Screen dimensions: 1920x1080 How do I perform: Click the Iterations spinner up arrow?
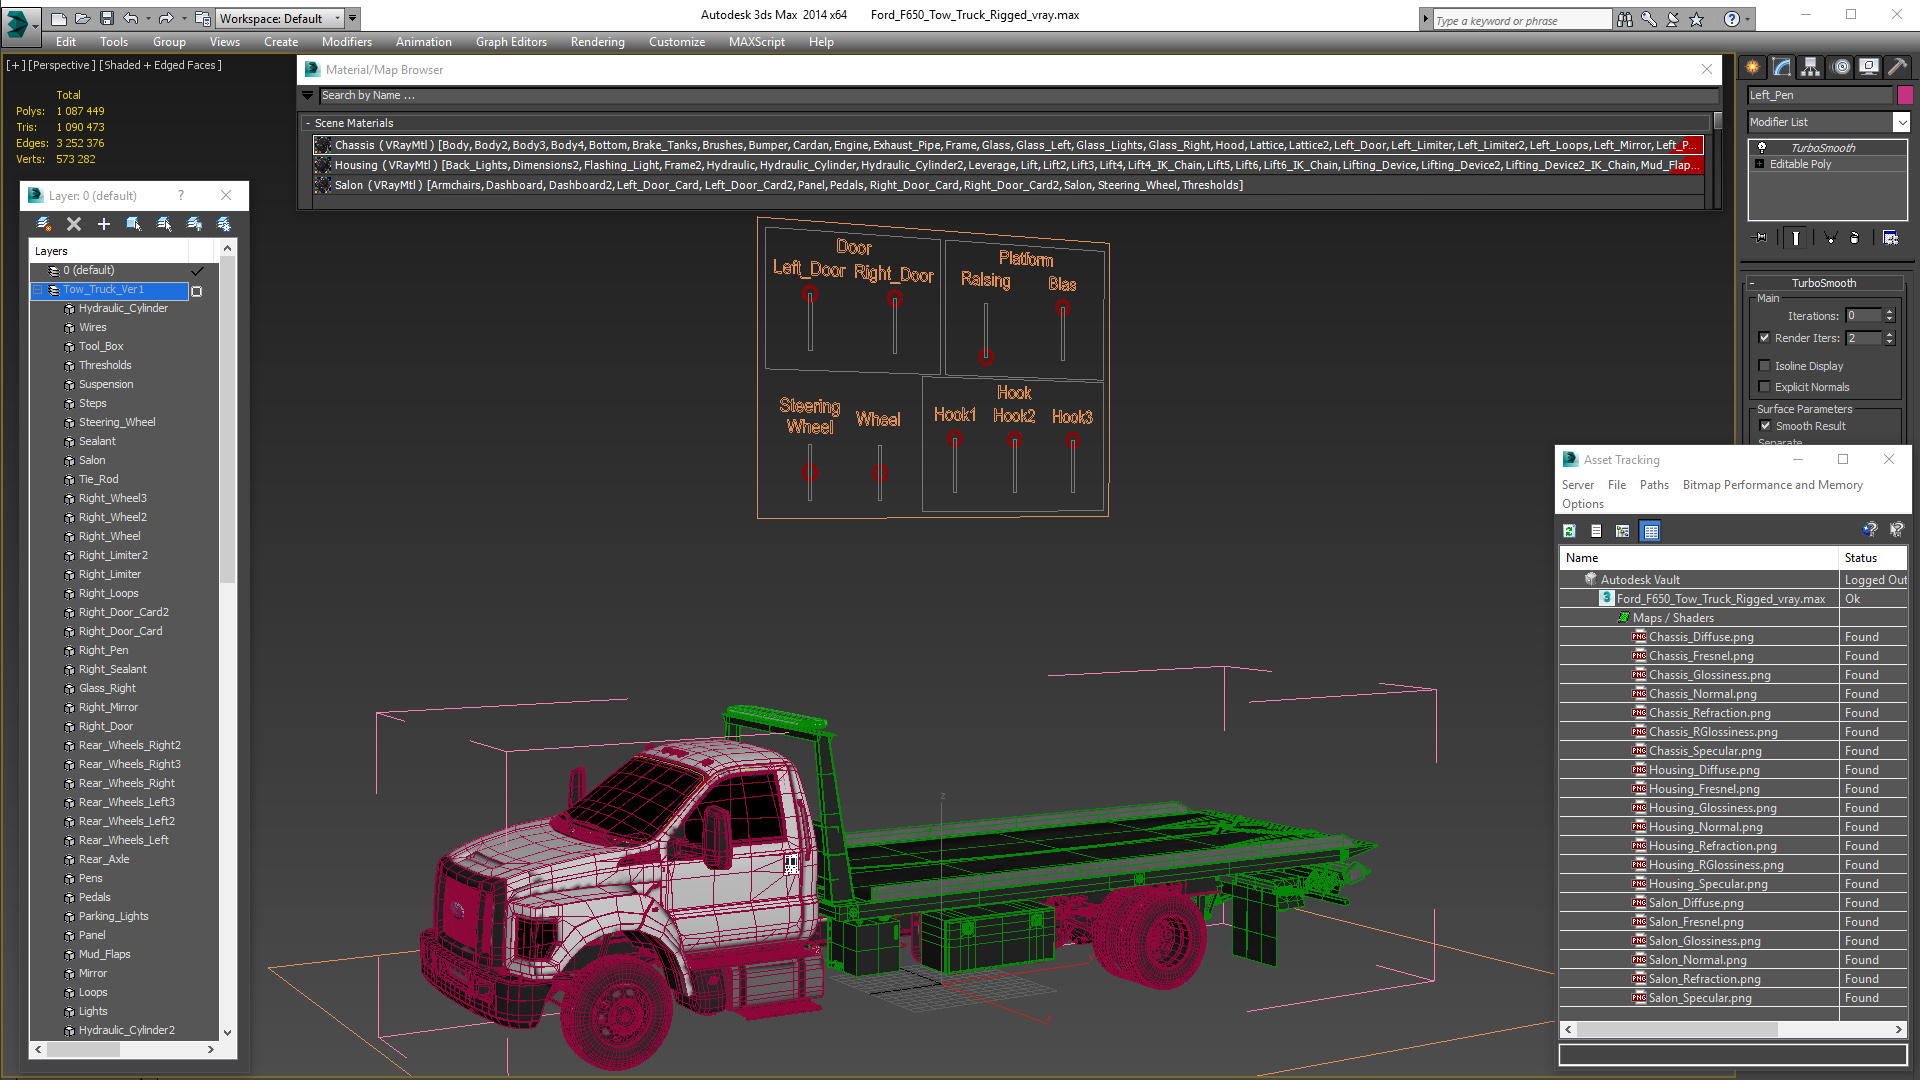(x=1890, y=312)
